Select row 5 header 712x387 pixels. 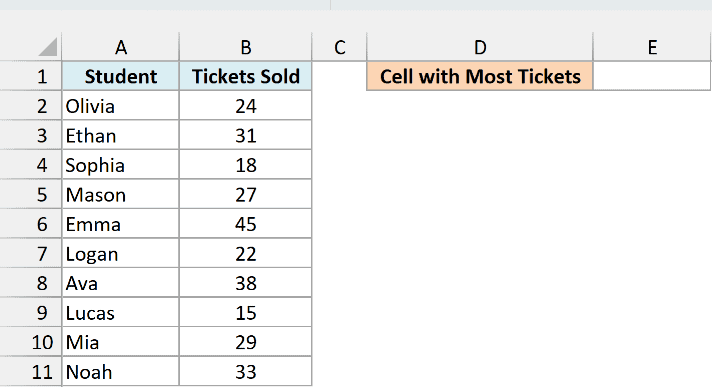point(30,194)
